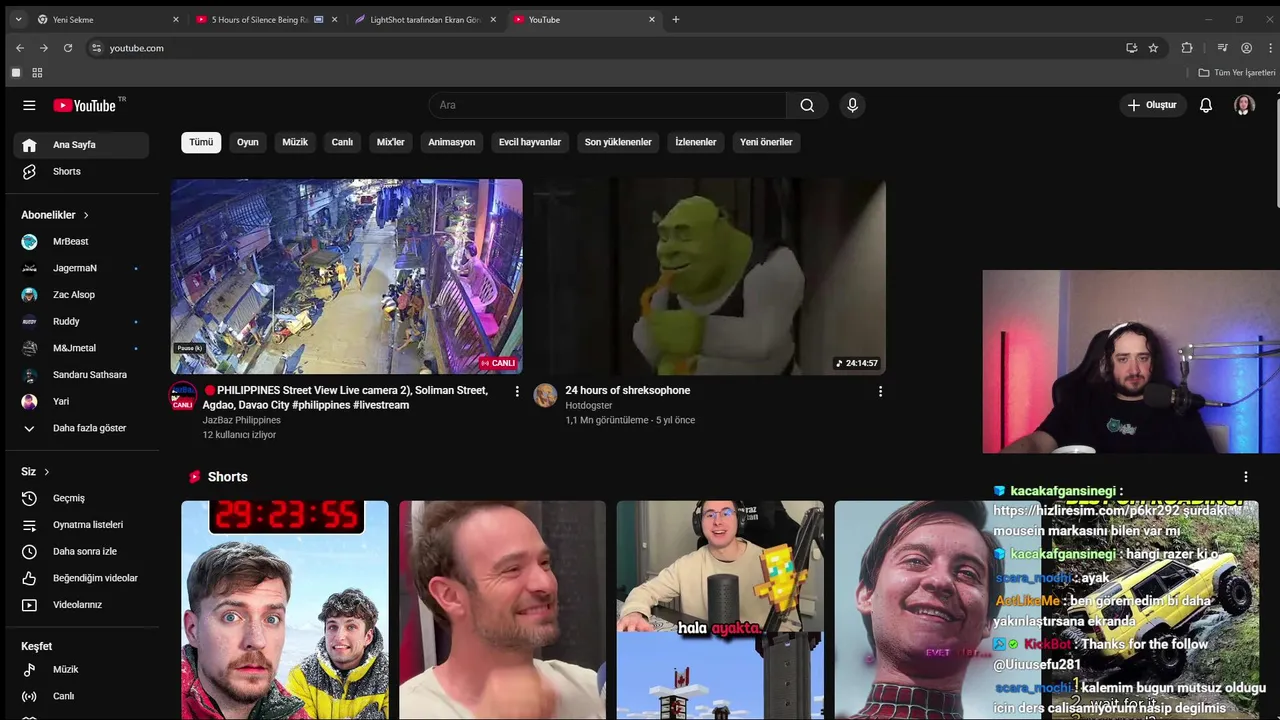Screen dimensions: 1280x720
Task: Click the search magnifier button
Action: coord(807,105)
